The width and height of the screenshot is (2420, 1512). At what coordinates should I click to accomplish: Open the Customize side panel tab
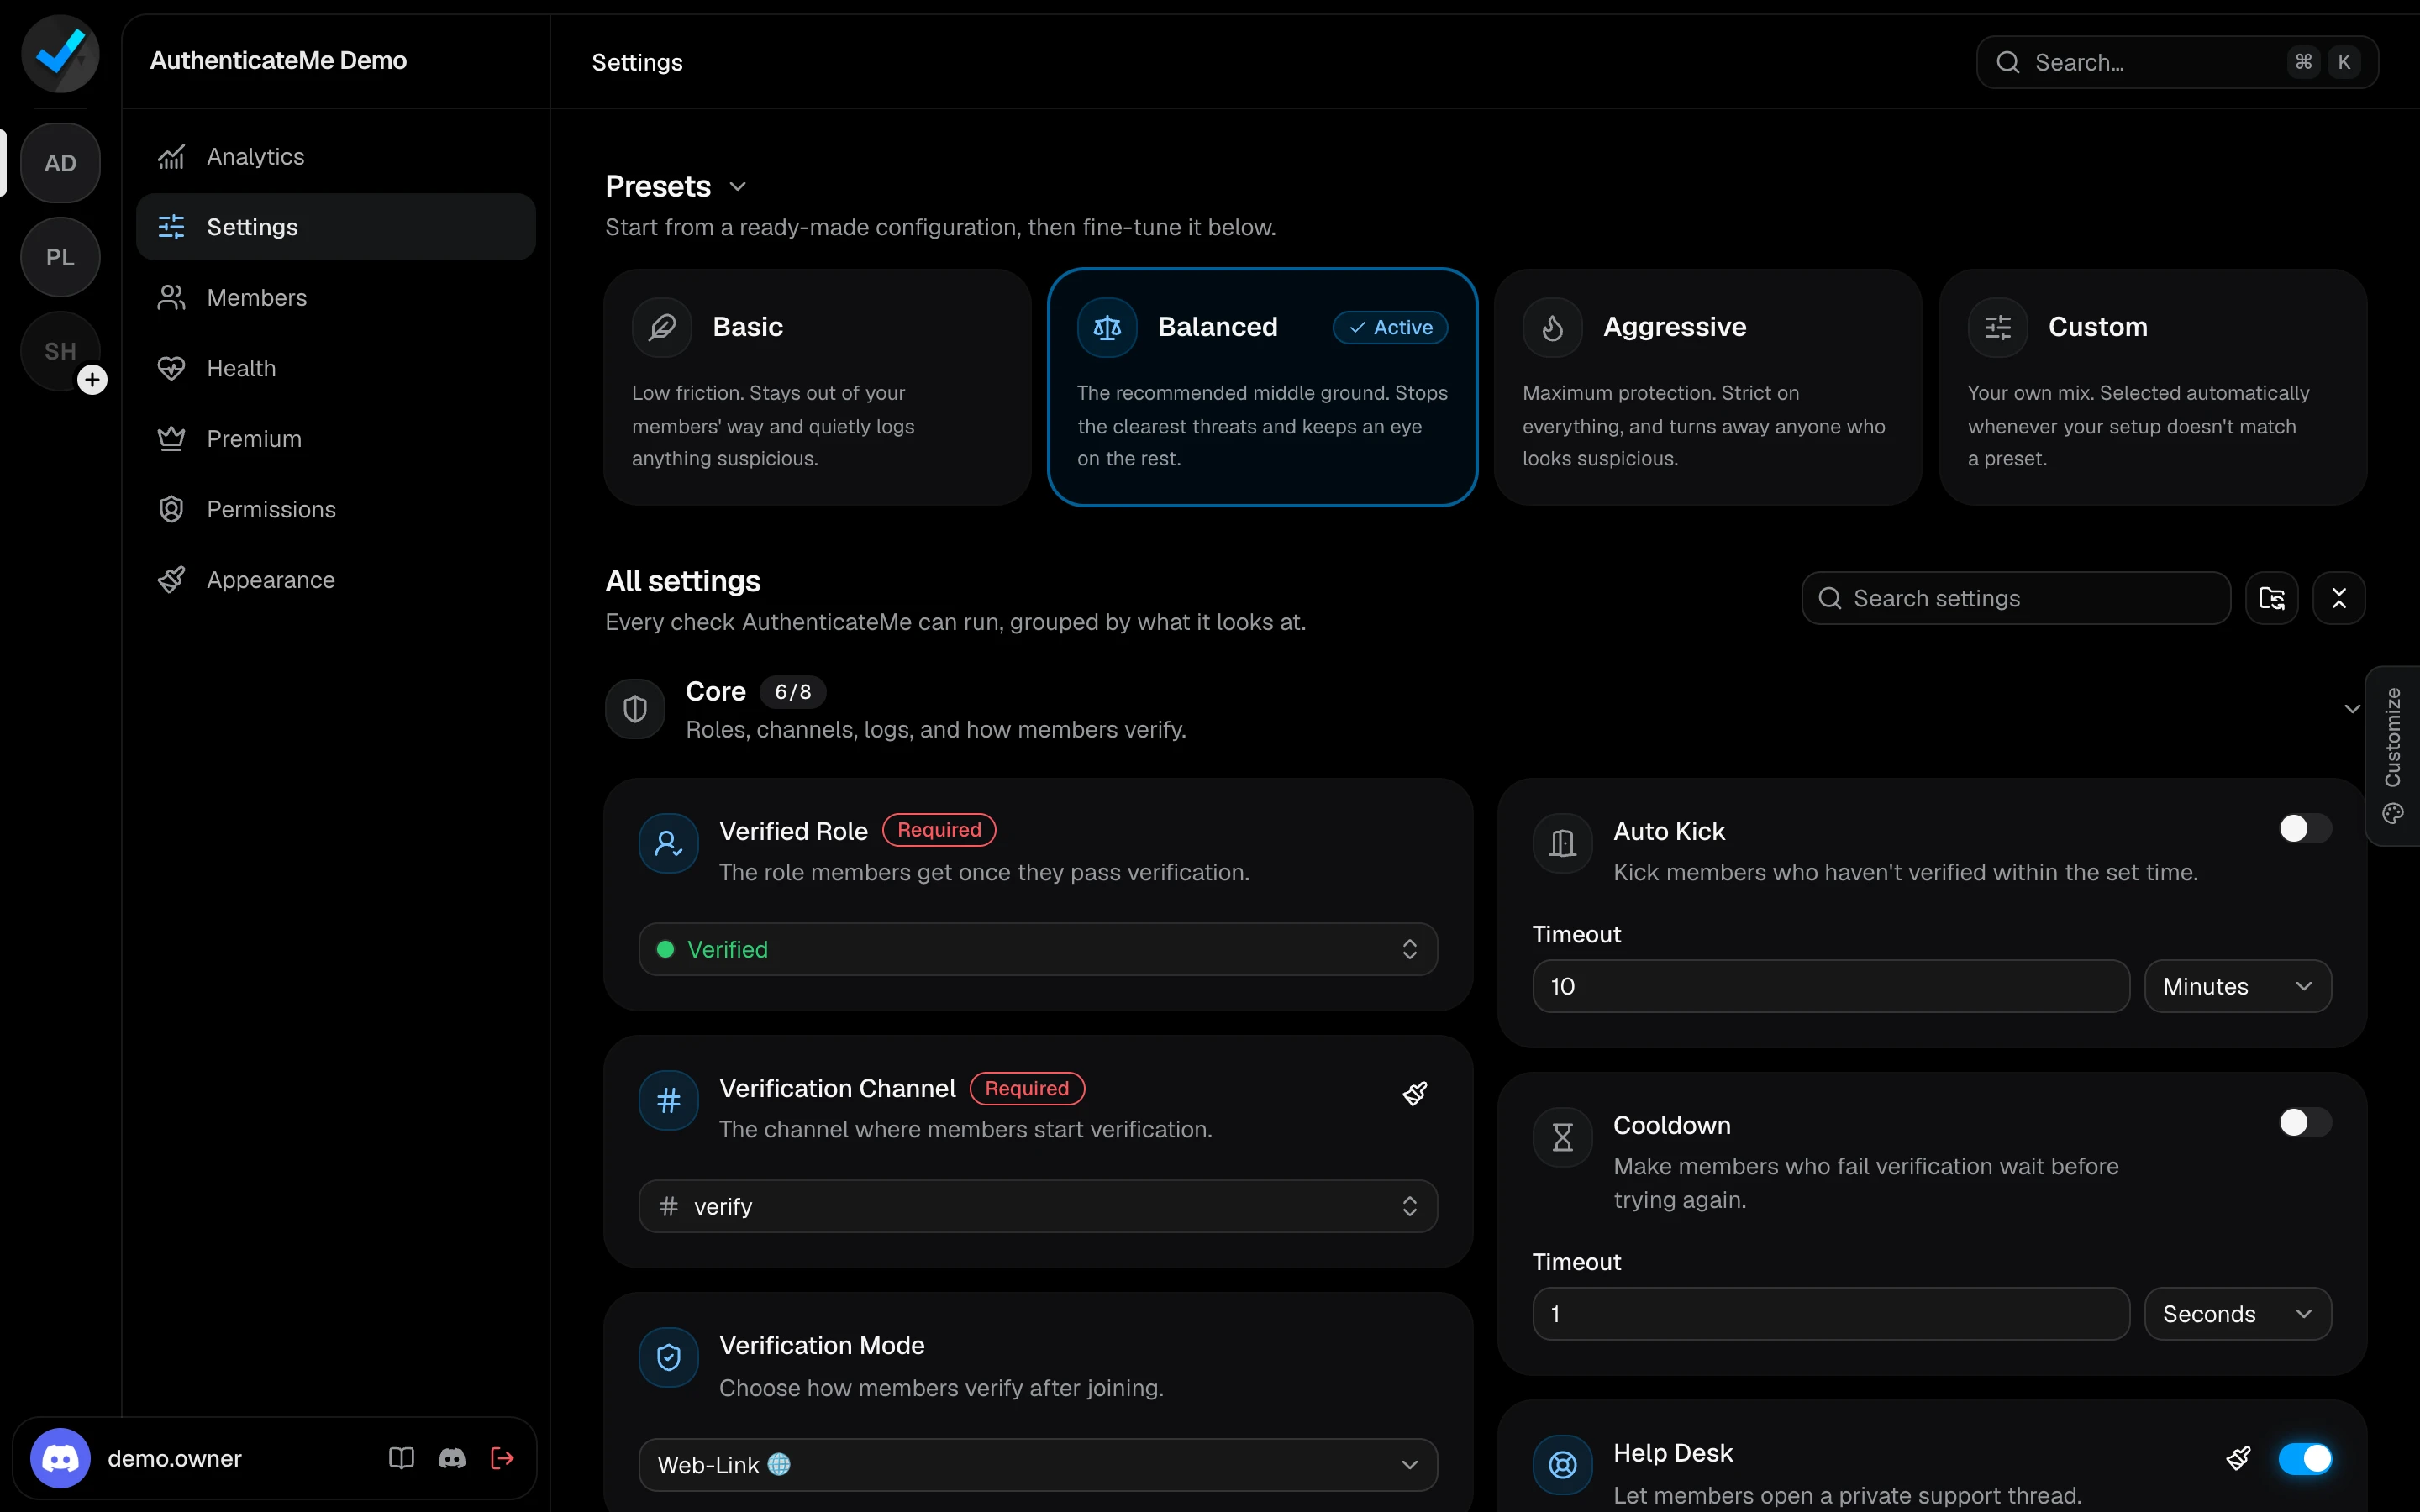tap(2392, 756)
